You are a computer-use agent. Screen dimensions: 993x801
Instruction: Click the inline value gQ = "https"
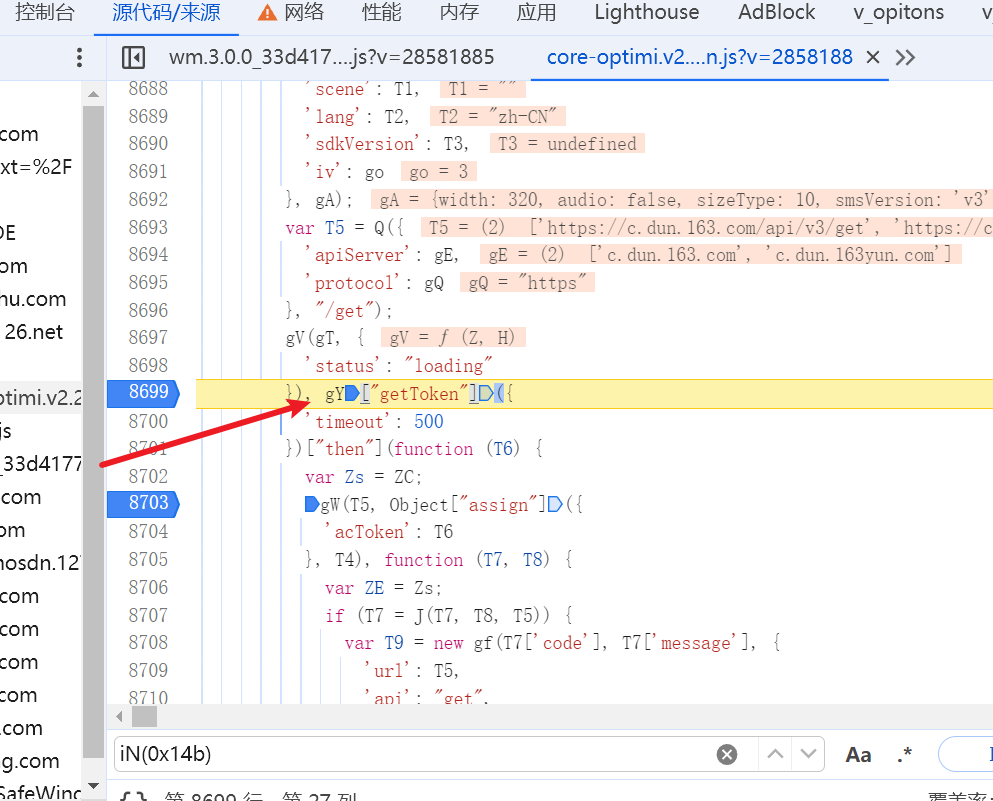[528, 282]
